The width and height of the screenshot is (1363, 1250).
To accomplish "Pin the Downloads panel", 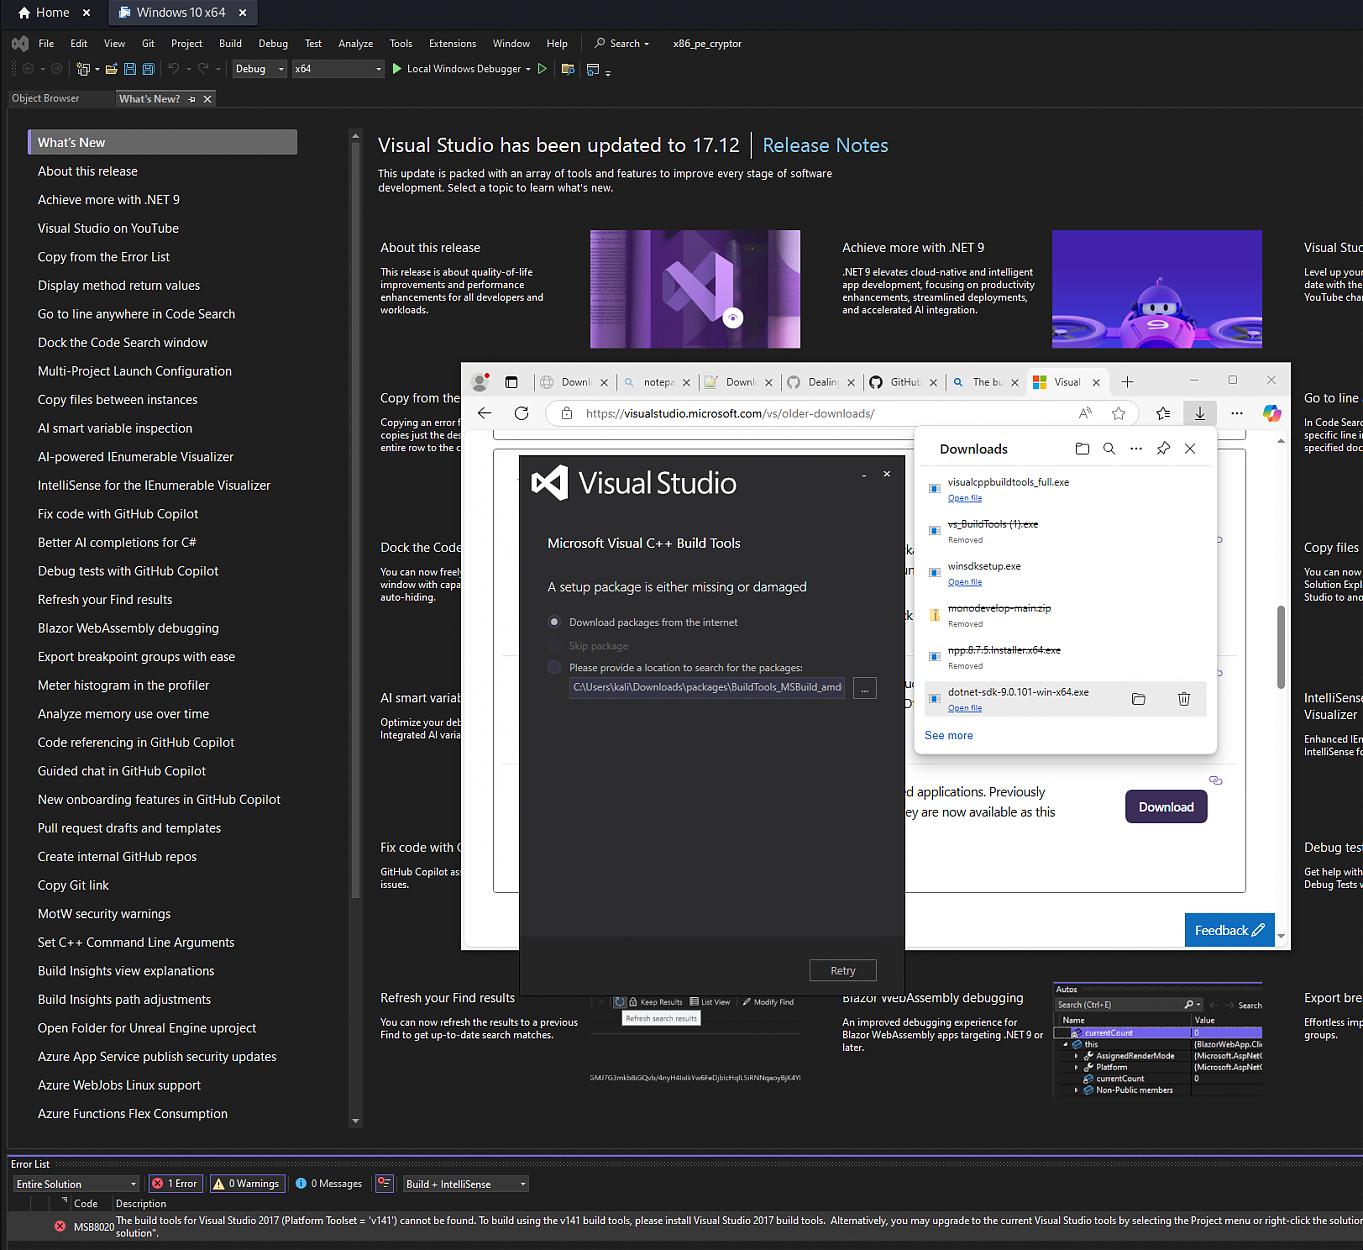I will point(1163,449).
